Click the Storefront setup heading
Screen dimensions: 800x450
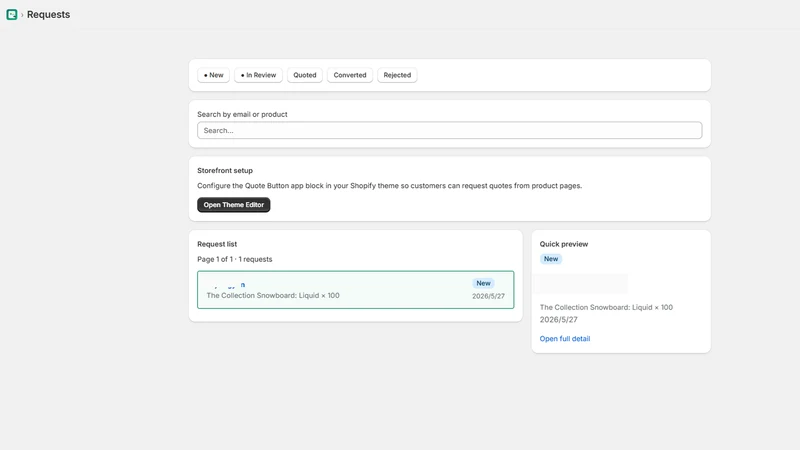[x=225, y=170]
